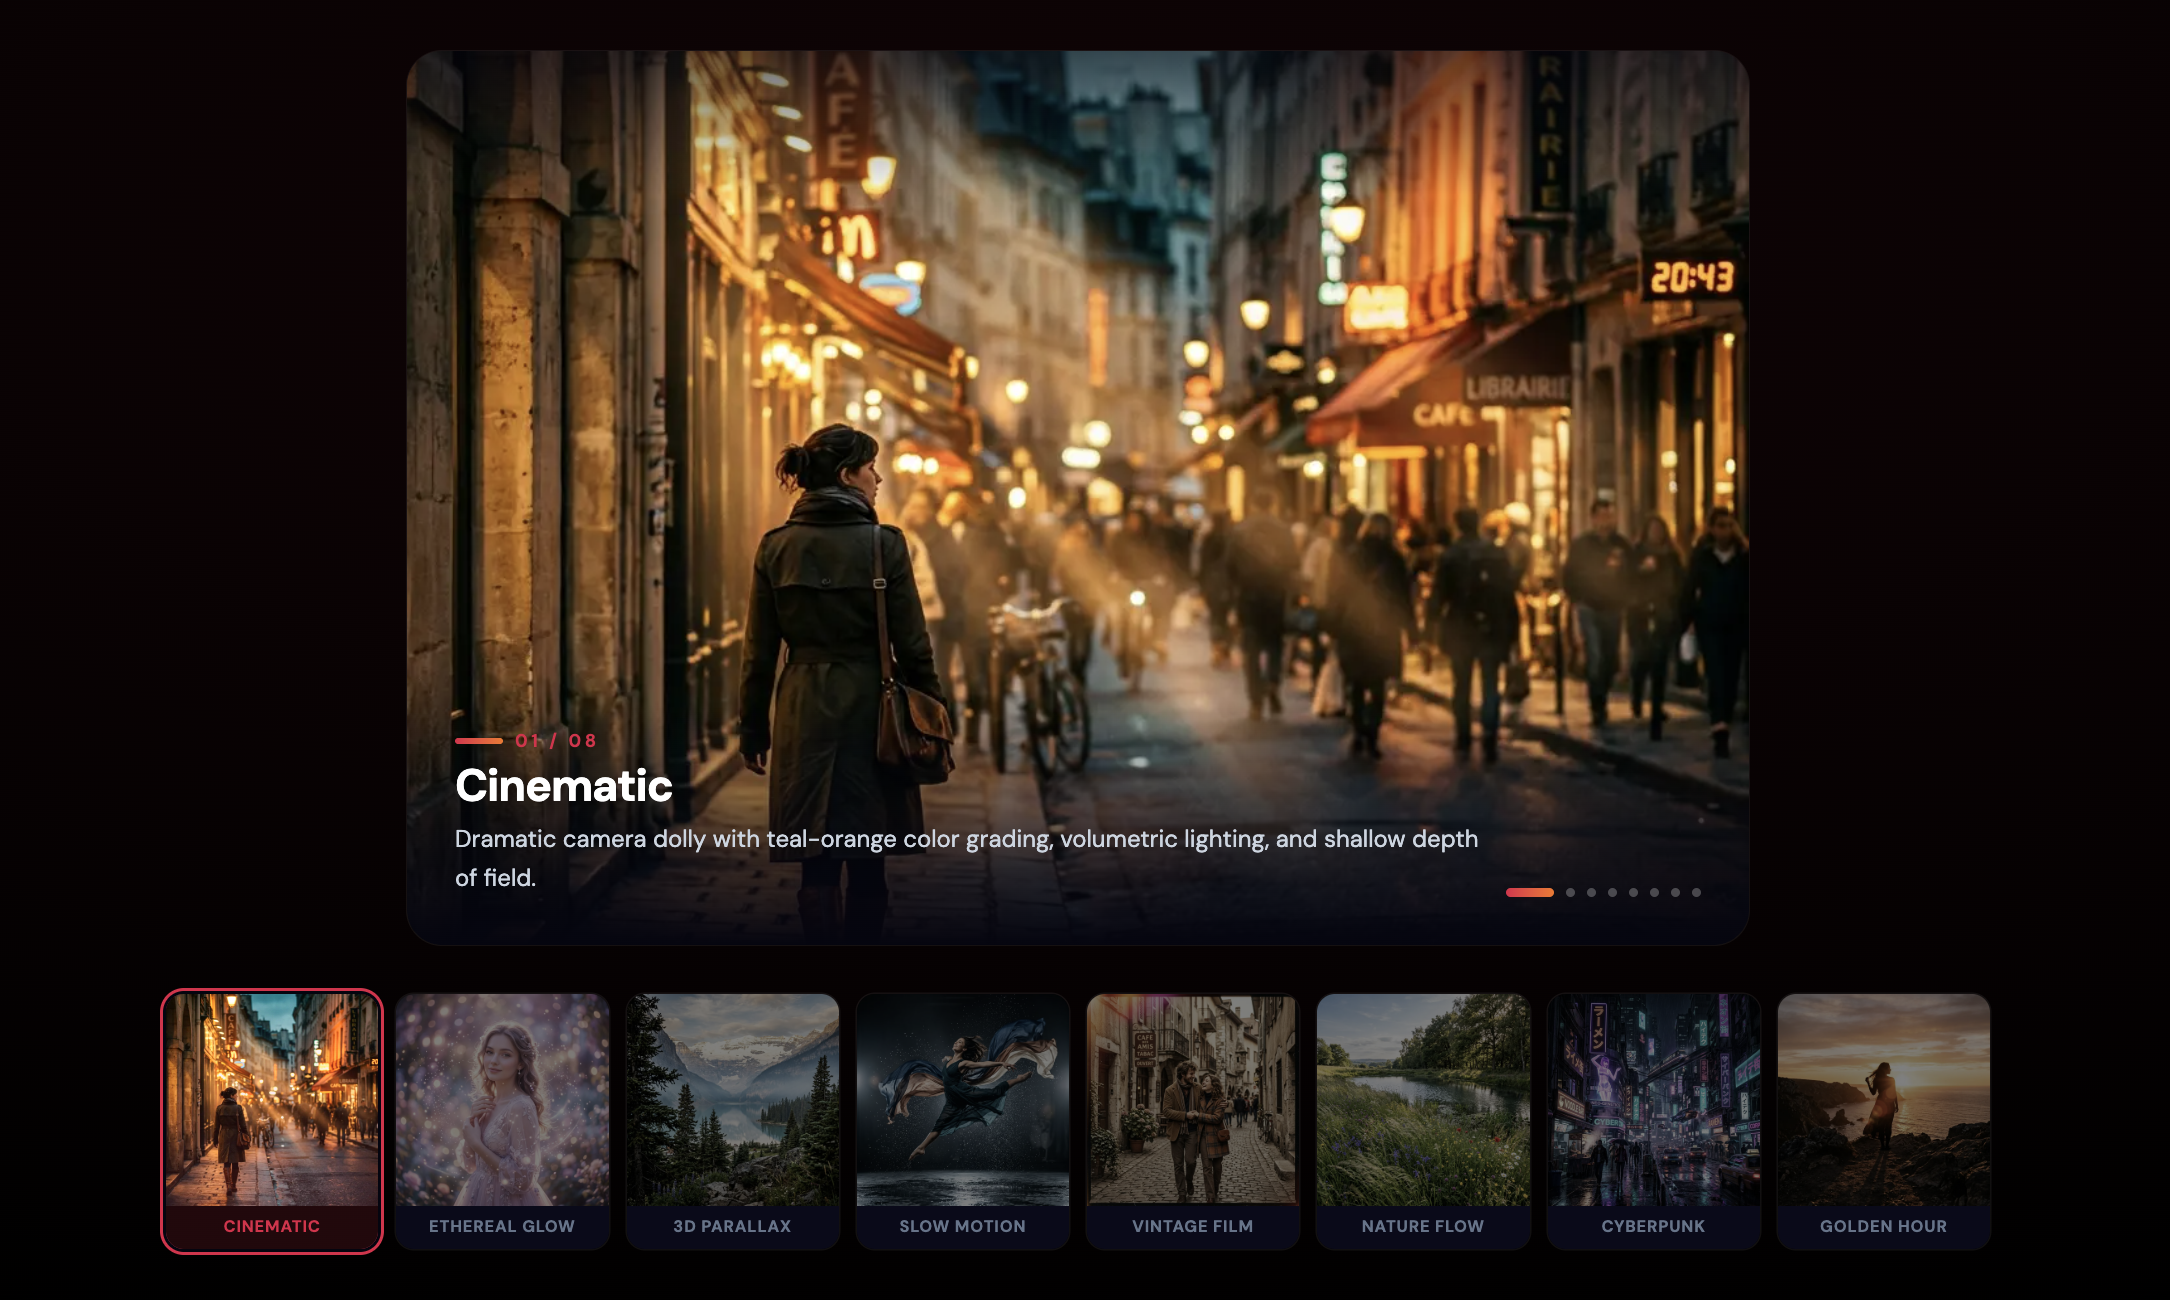Click the active orange pagination indicator

click(1529, 892)
